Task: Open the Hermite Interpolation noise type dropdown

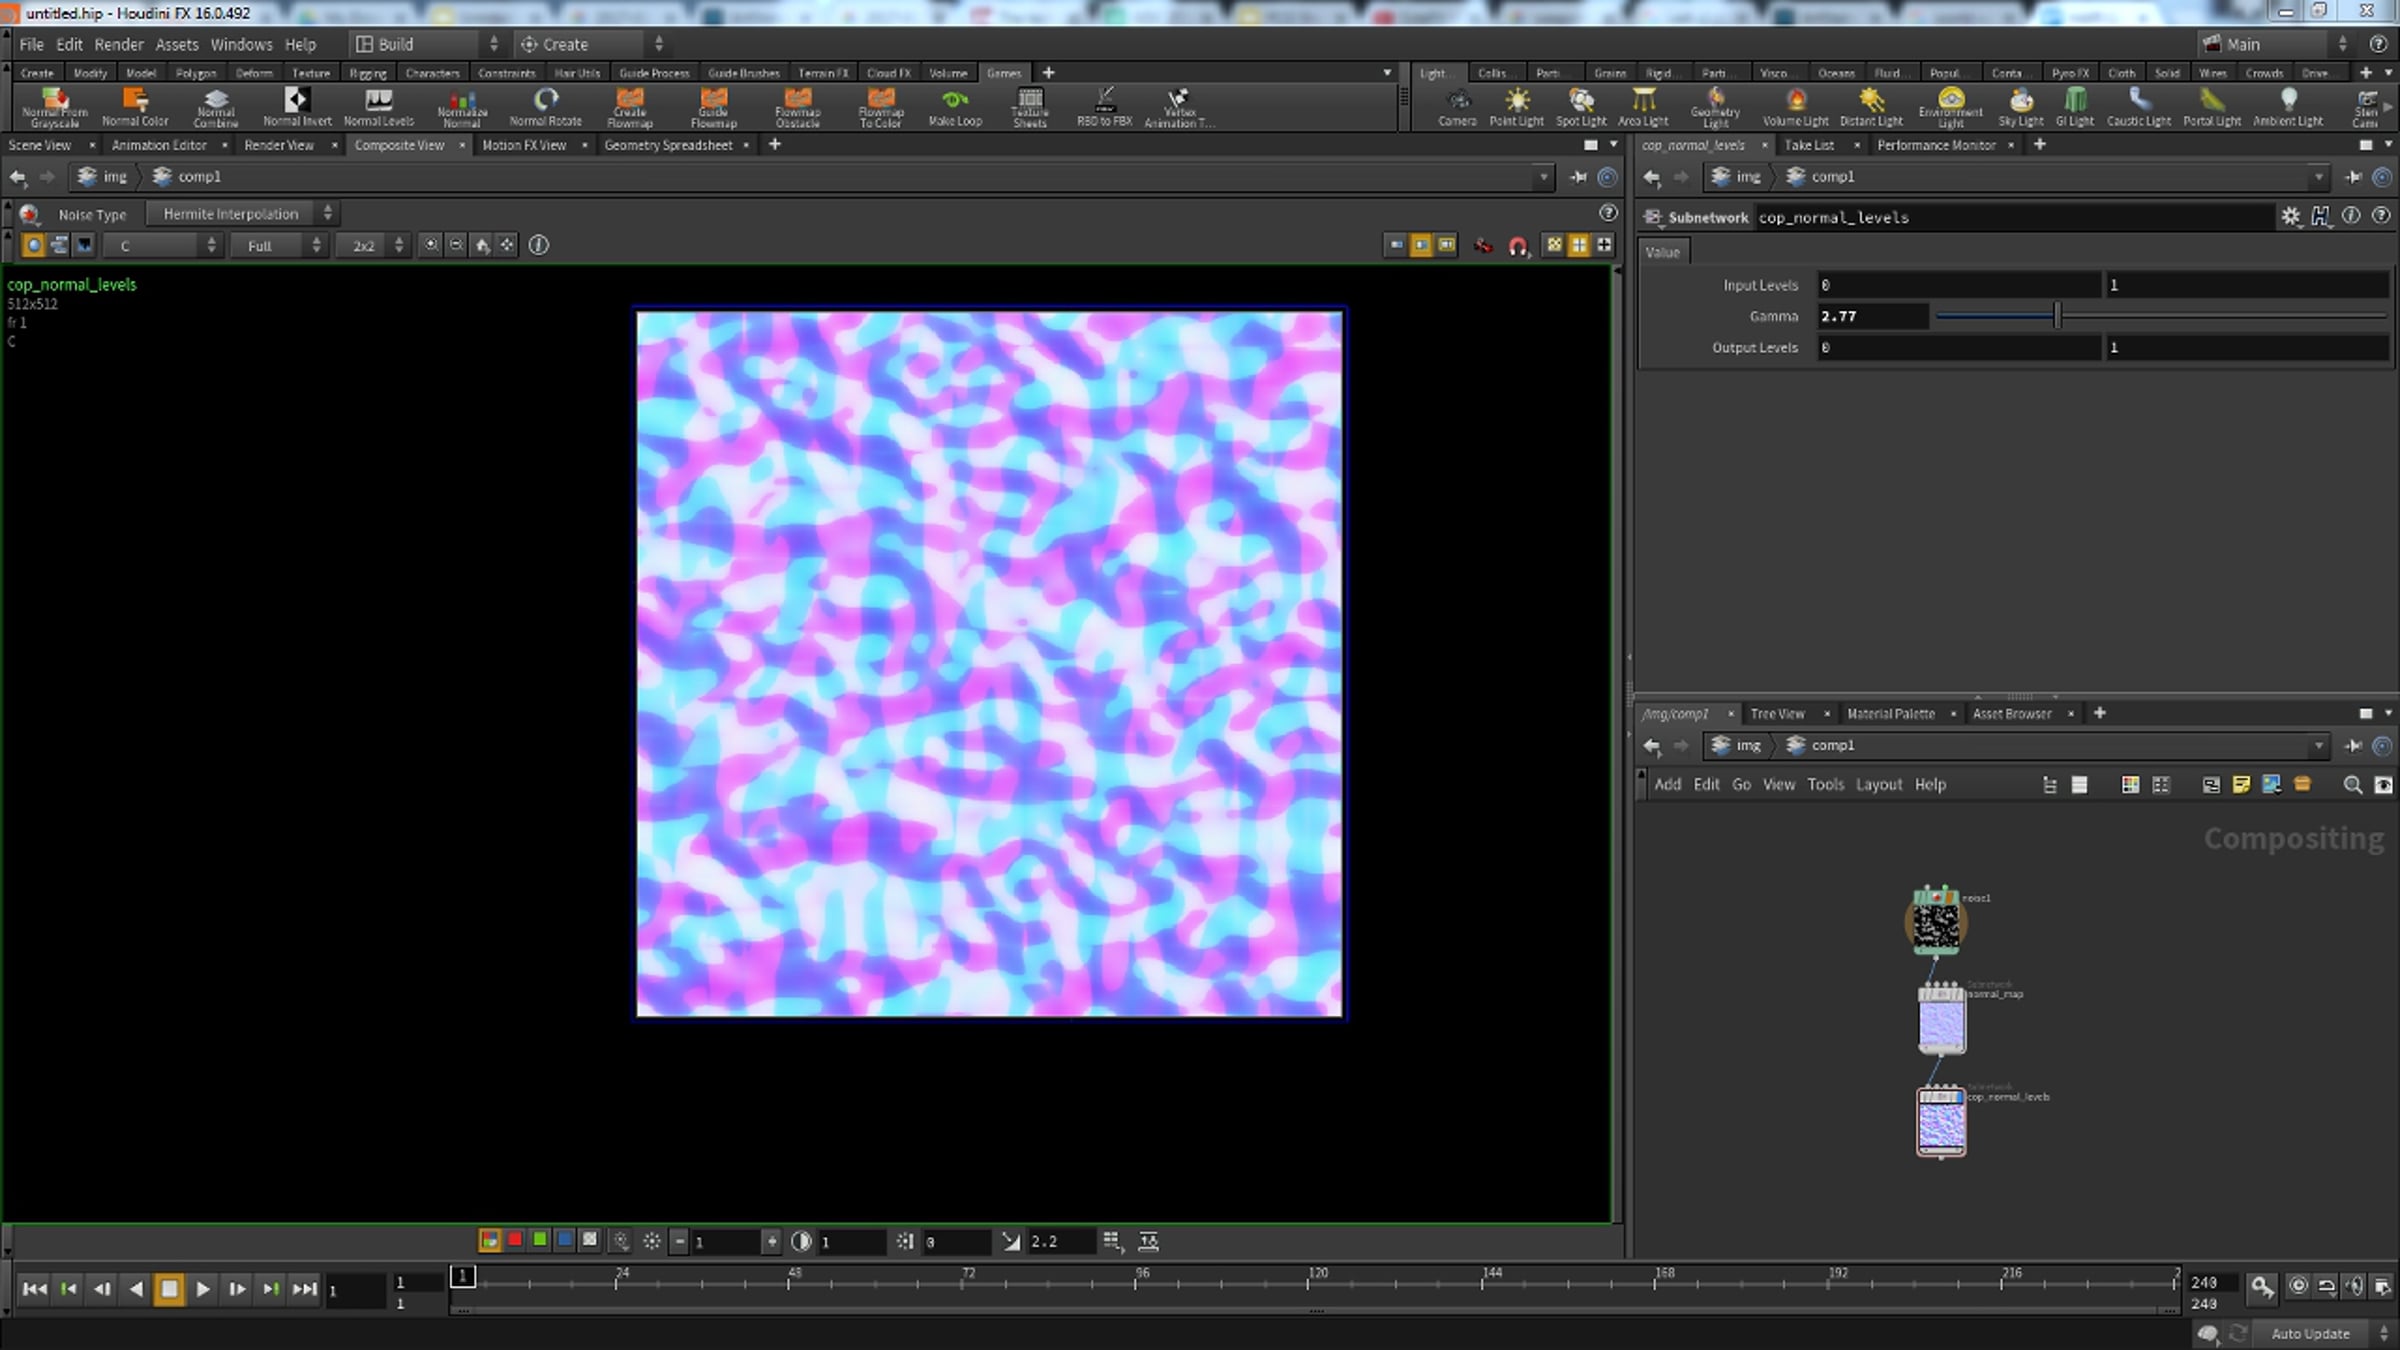Action: (x=241, y=213)
